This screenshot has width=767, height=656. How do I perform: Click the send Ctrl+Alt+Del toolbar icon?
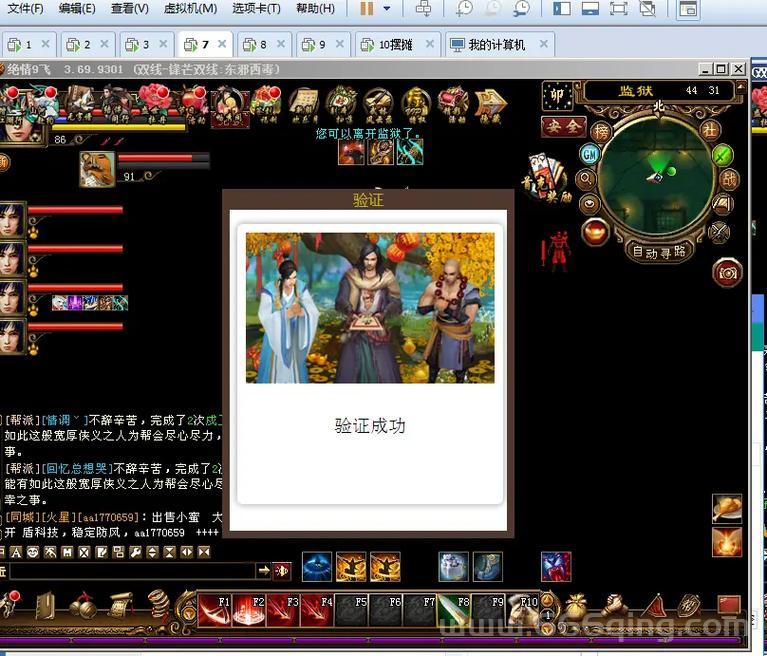423,8
